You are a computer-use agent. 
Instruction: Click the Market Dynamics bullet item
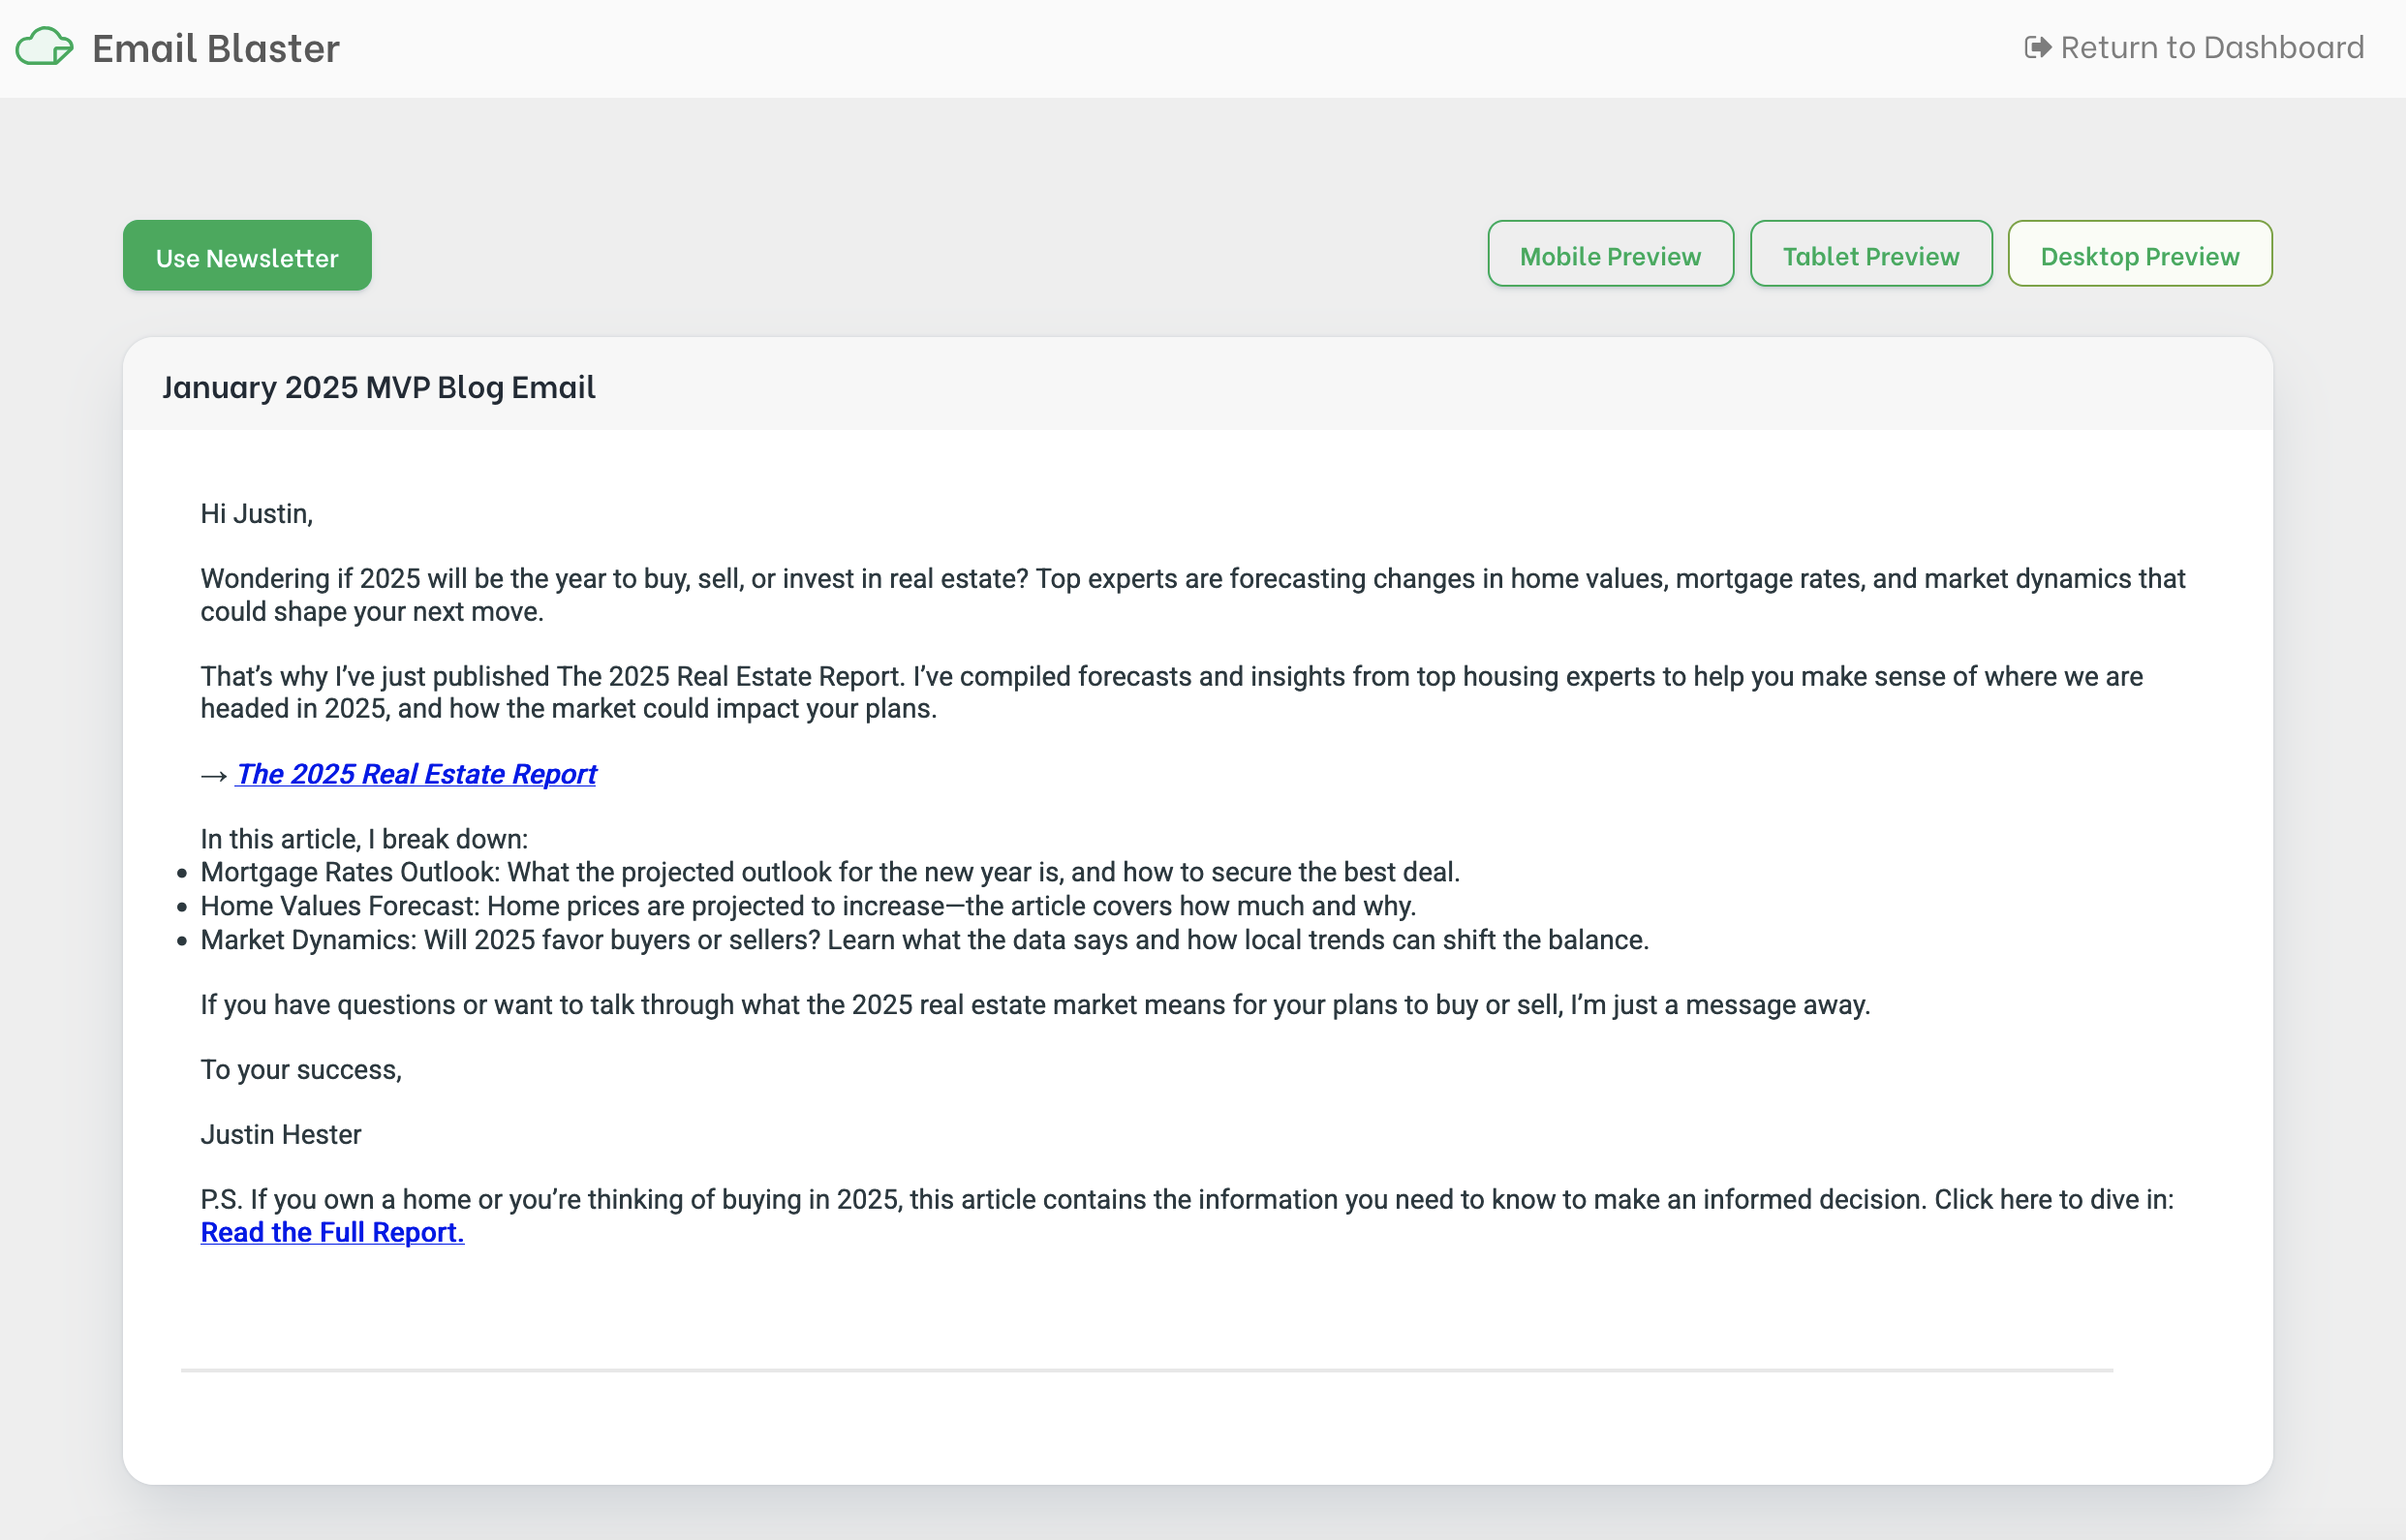click(x=924, y=940)
